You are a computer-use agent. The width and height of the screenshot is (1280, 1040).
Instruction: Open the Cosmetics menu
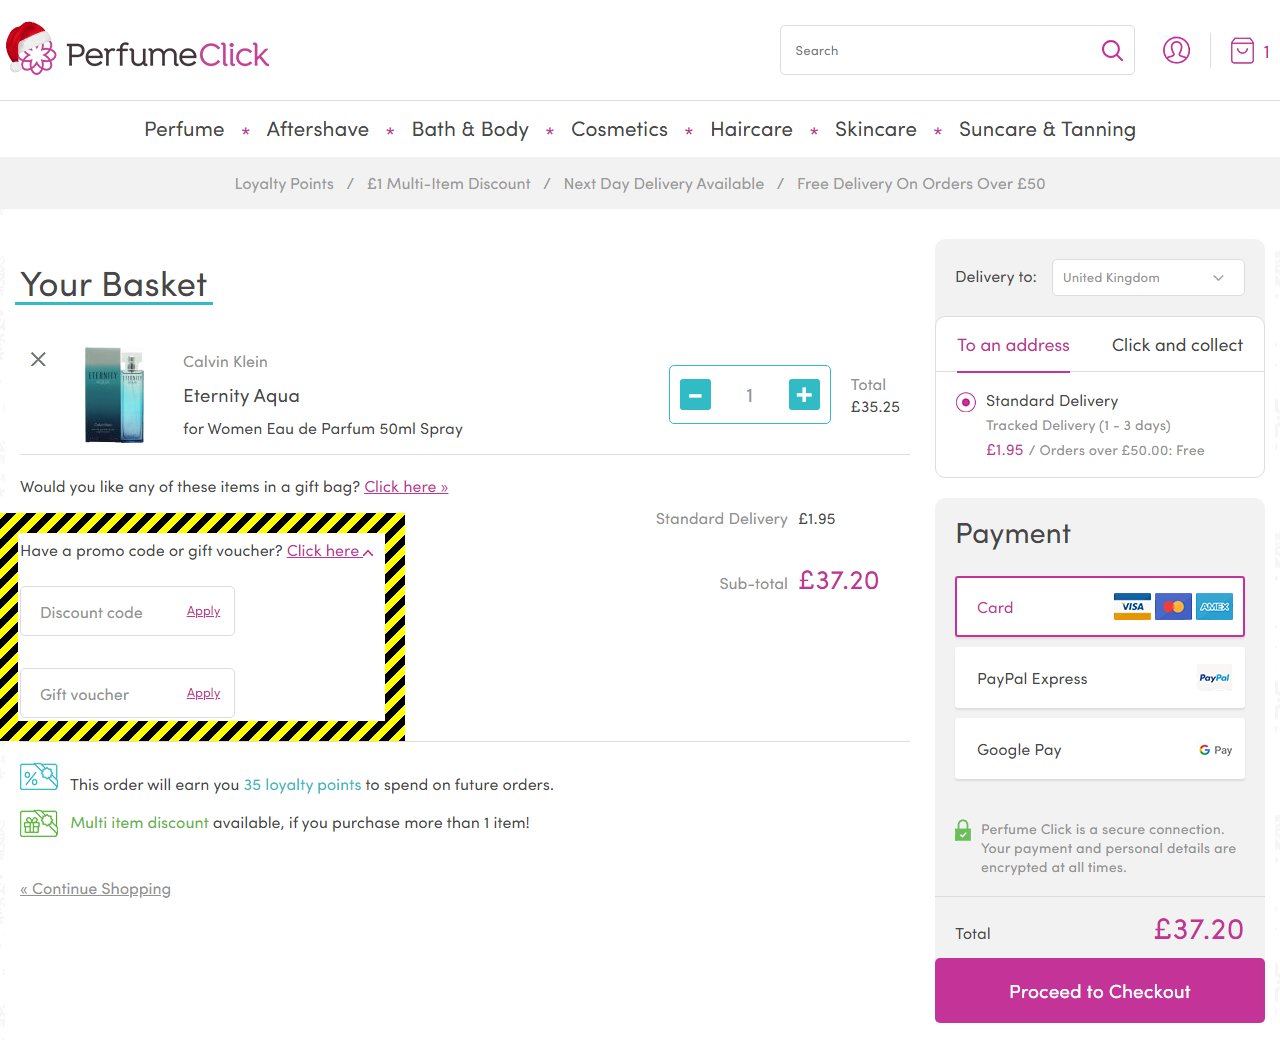pyautogui.click(x=619, y=129)
